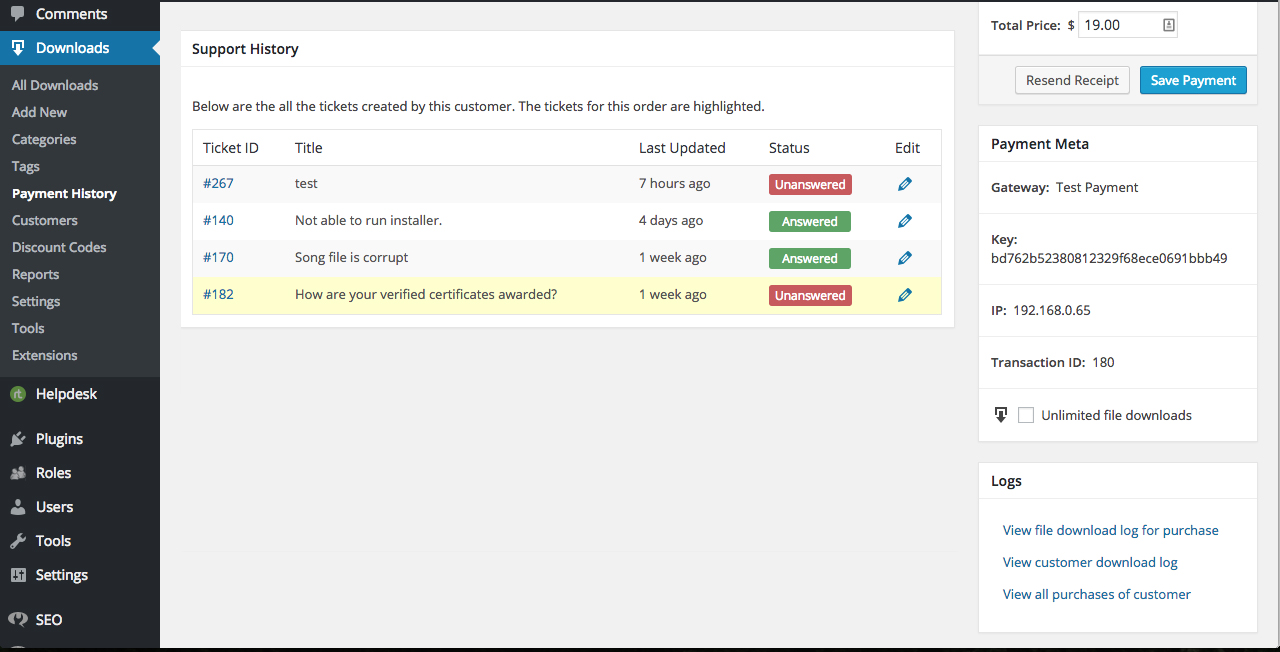This screenshot has width=1280, height=652.
Task: Click the edit pencil for ticket #267
Action: (x=905, y=184)
